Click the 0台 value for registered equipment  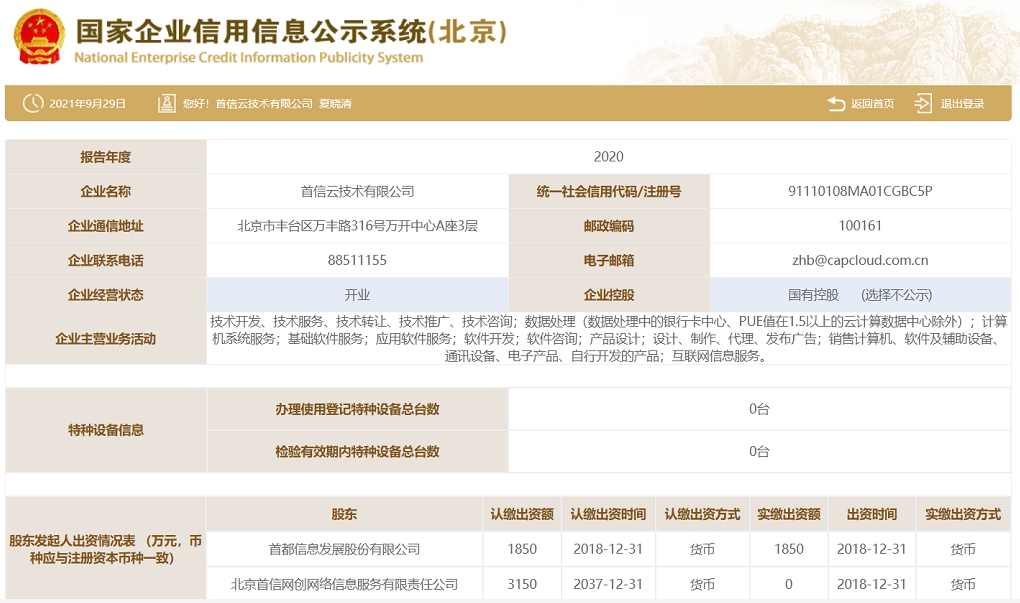[x=759, y=409]
